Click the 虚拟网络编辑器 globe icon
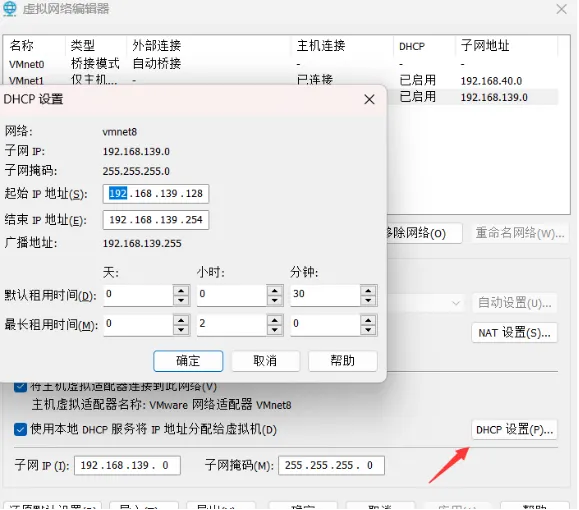Image resolution: width=579 pixels, height=510 pixels. pyautogui.click(x=10, y=8)
